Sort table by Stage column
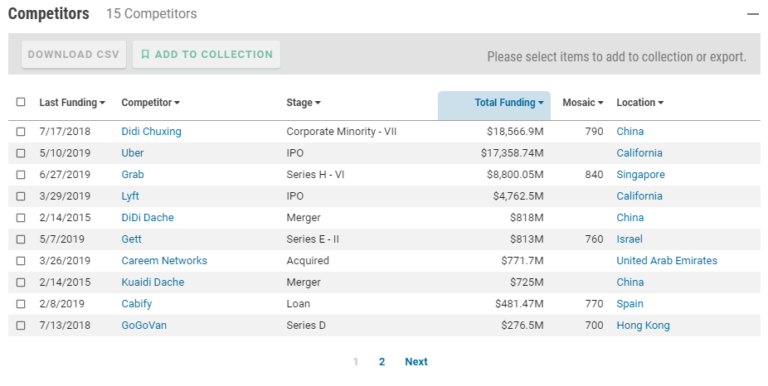Image resolution: width=768 pixels, height=386 pixels. click(x=303, y=102)
